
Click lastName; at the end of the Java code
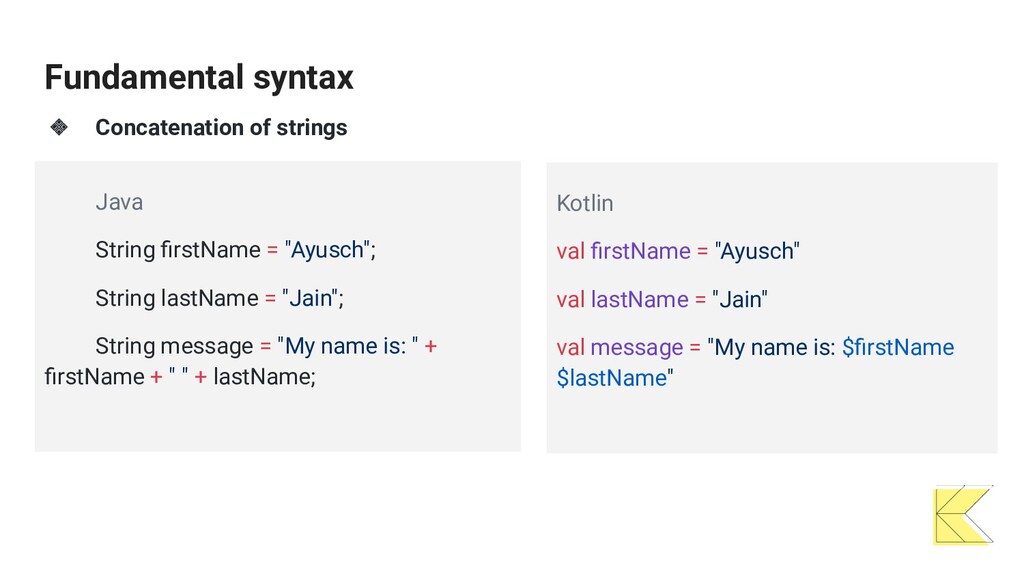tap(264, 377)
